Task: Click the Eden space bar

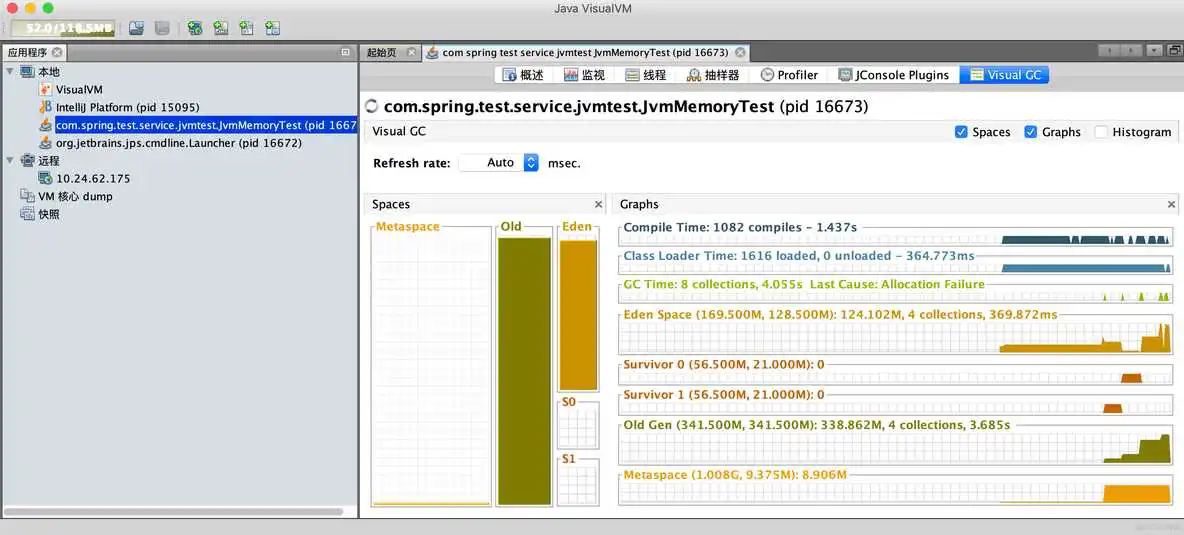Action: pyautogui.click(x=578, y=313)
